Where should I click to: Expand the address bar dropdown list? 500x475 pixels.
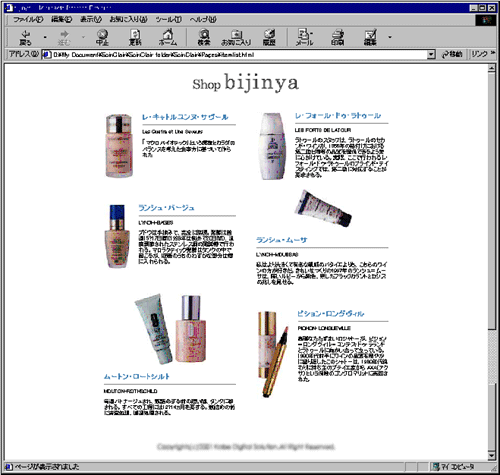(431, 54)
